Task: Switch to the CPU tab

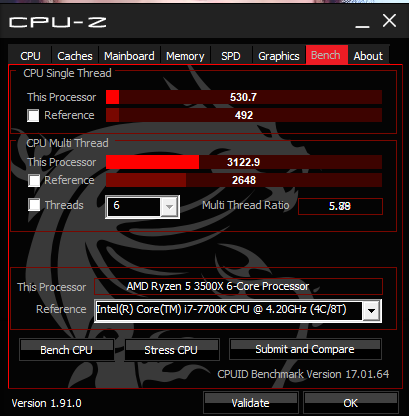Action: click(30, 56)
